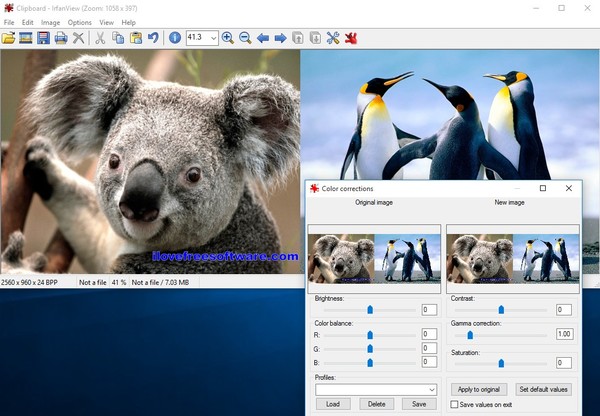600x416 pixels.
Task: Open the Image menu
Action: tap(50, 22)
